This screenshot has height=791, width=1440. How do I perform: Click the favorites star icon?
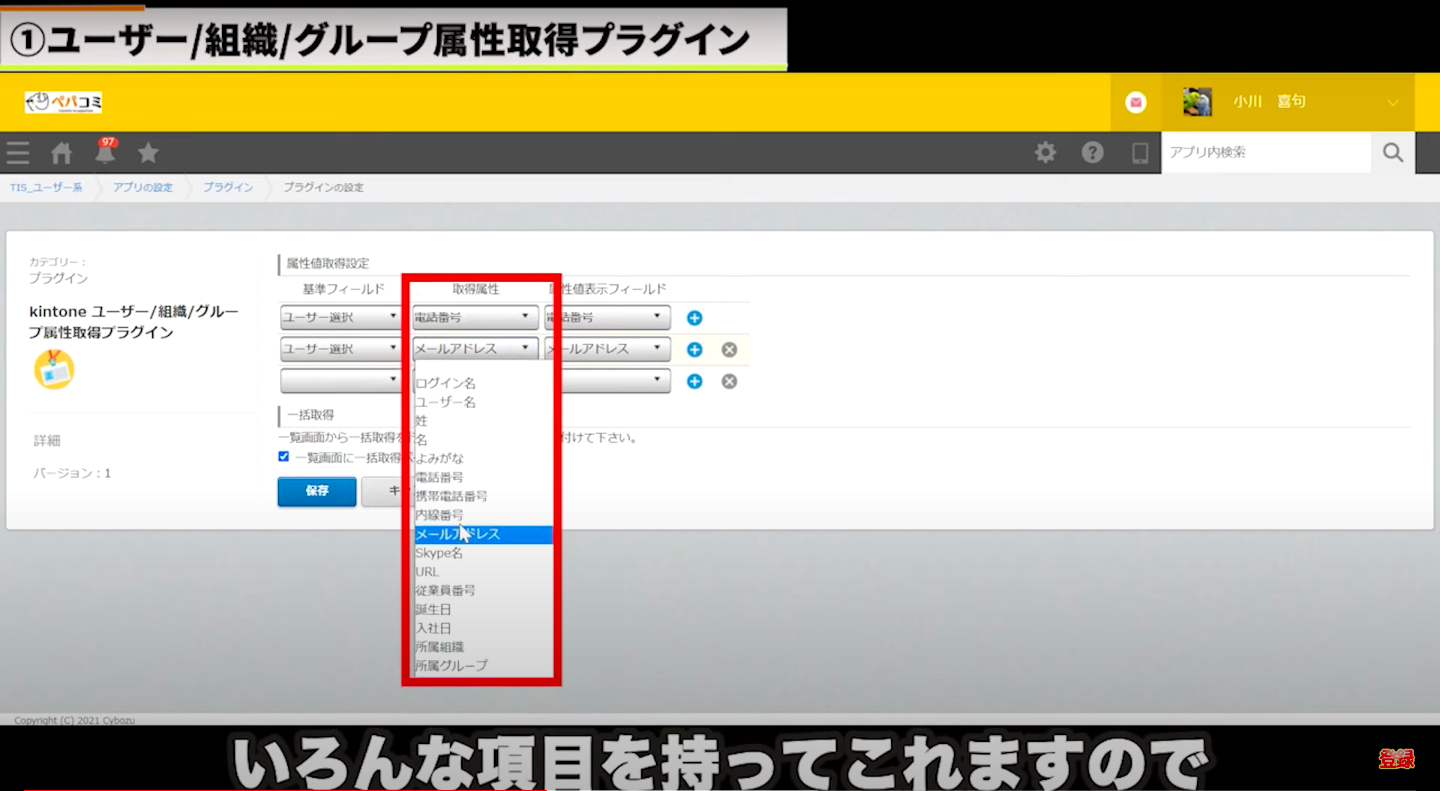click(148, 153)
